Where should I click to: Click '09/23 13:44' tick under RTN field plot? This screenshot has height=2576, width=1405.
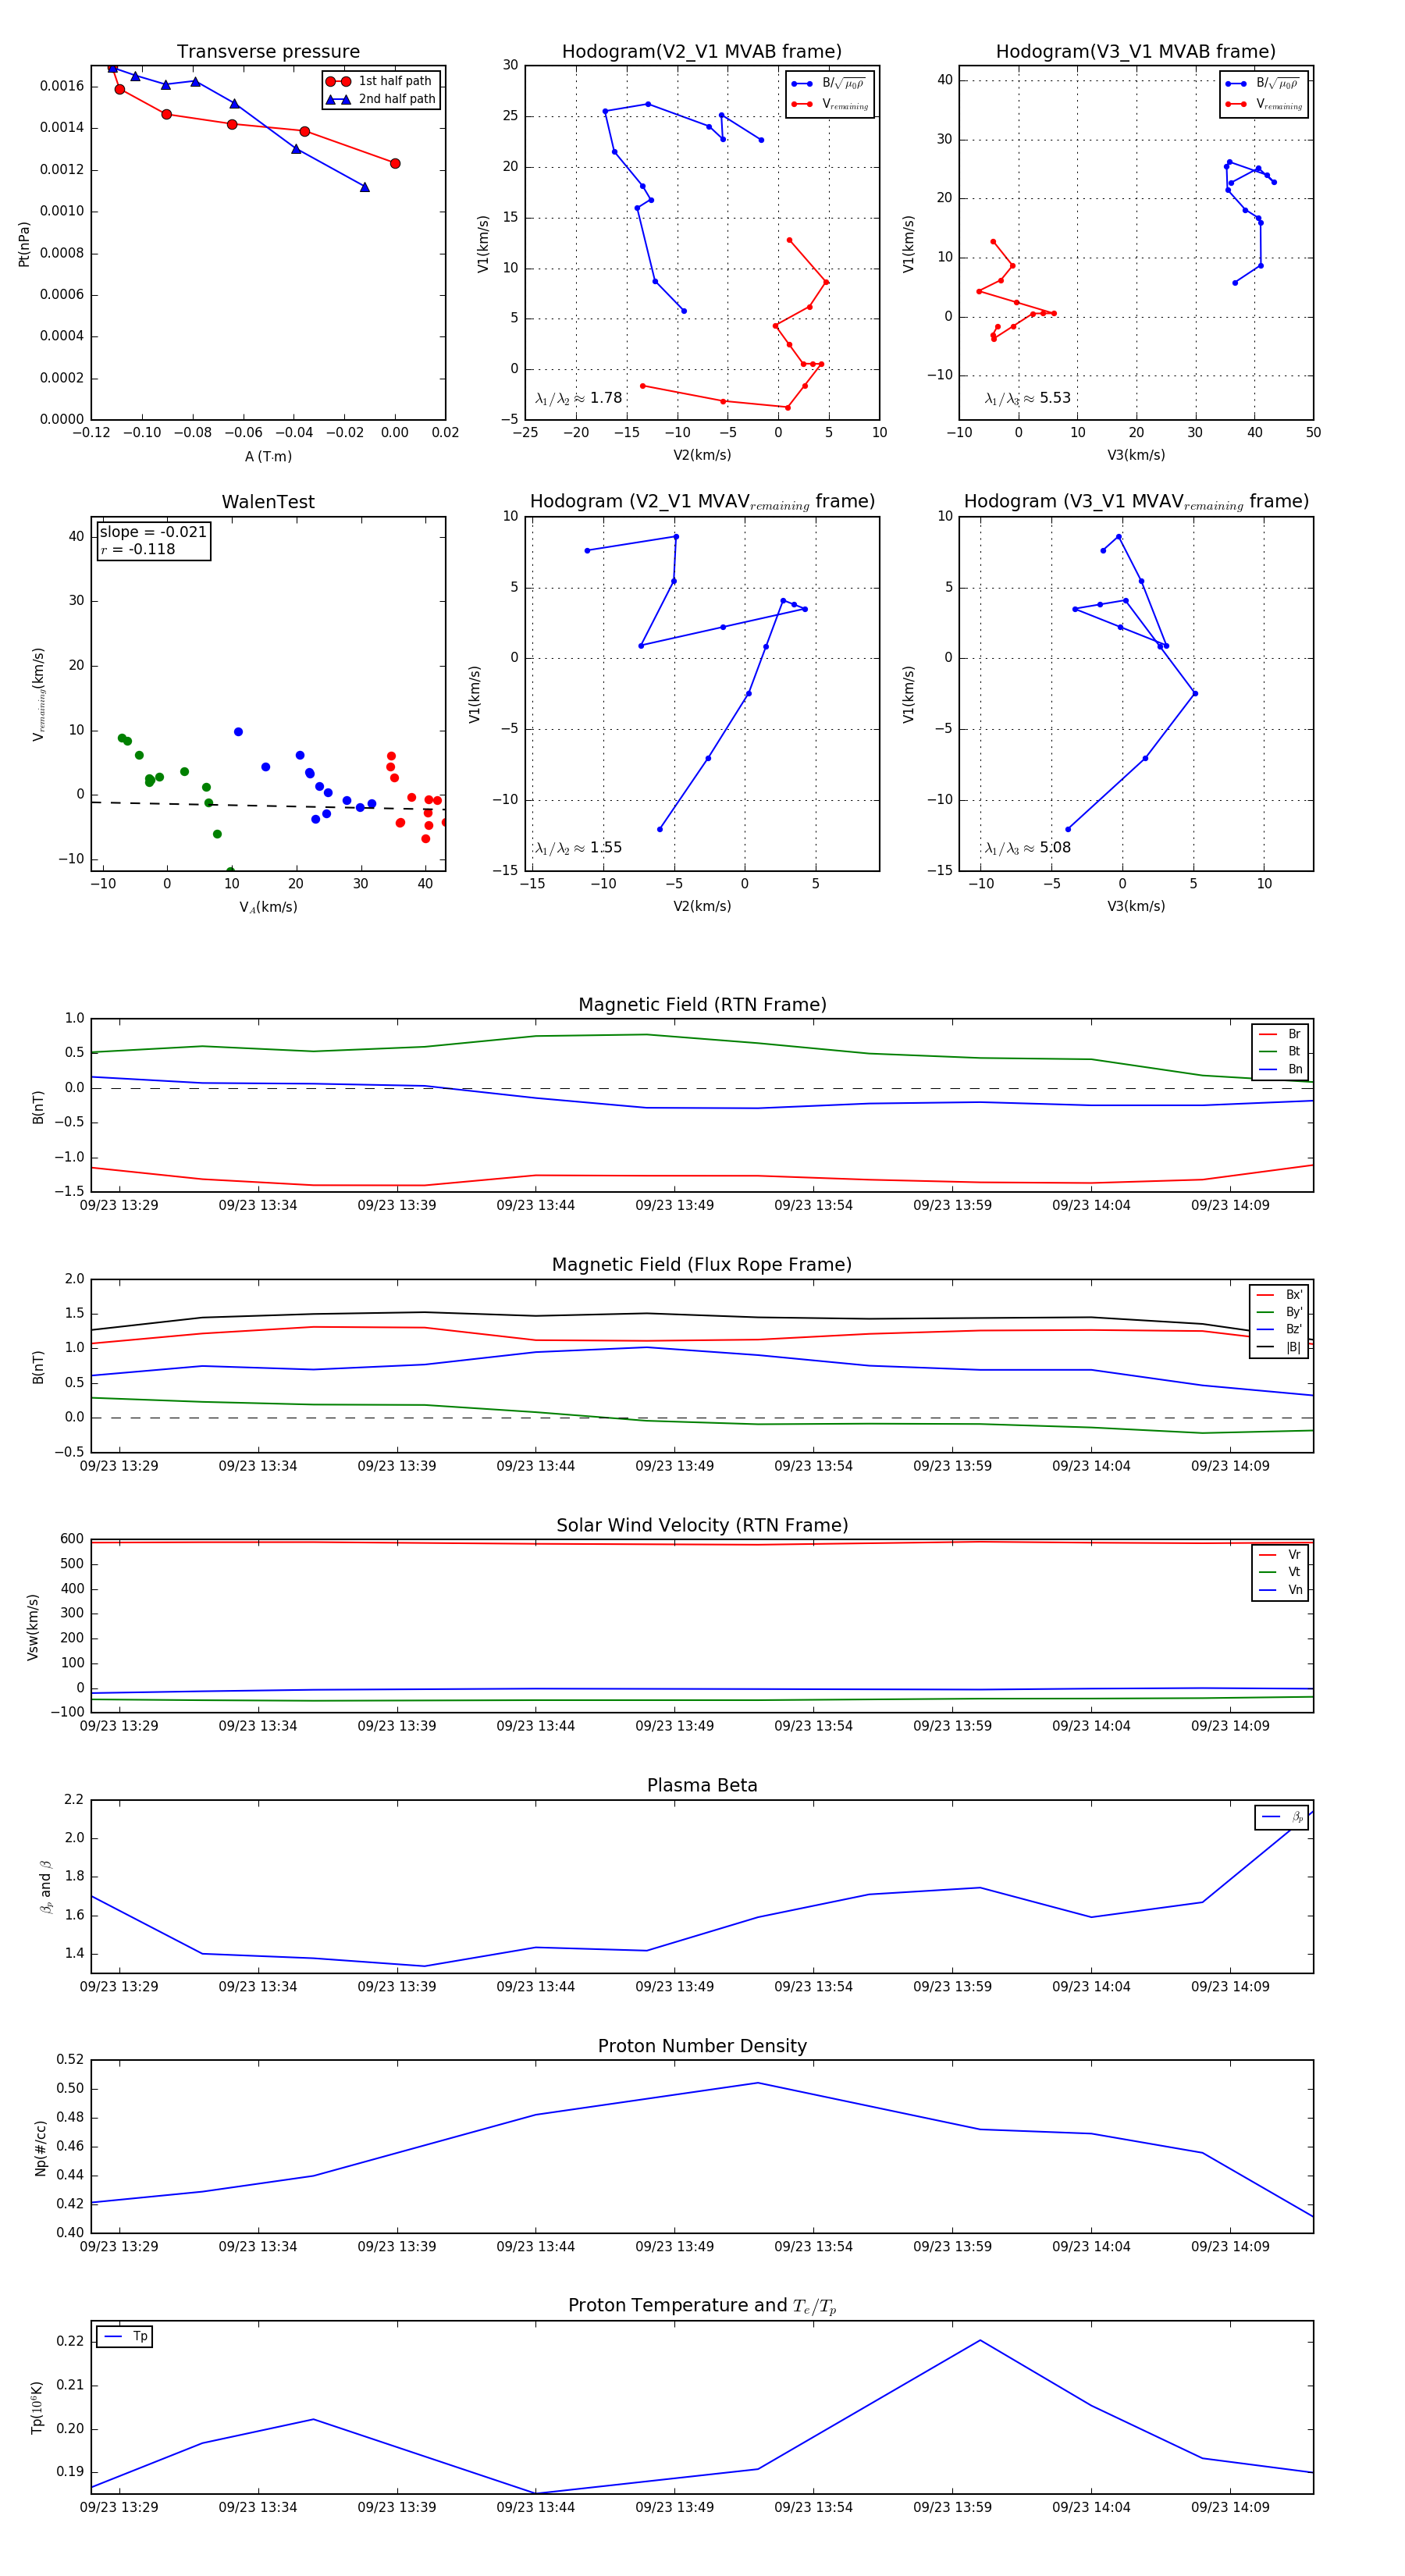pyautogui.click(x=535, y=1205)
